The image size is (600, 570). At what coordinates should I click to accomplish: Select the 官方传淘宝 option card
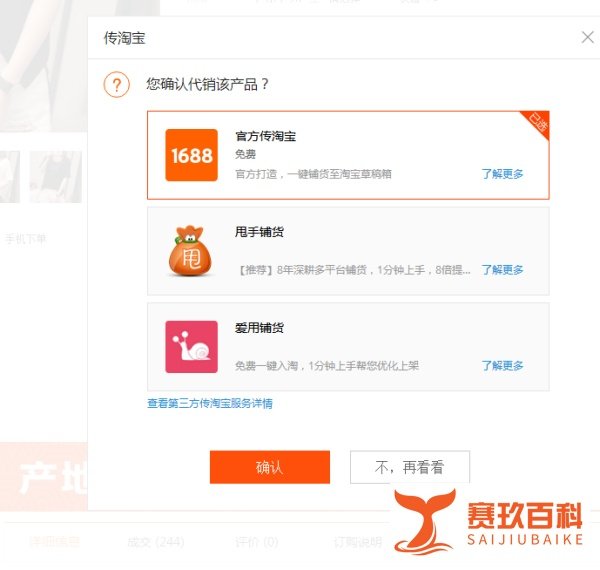tap(348, 155)
